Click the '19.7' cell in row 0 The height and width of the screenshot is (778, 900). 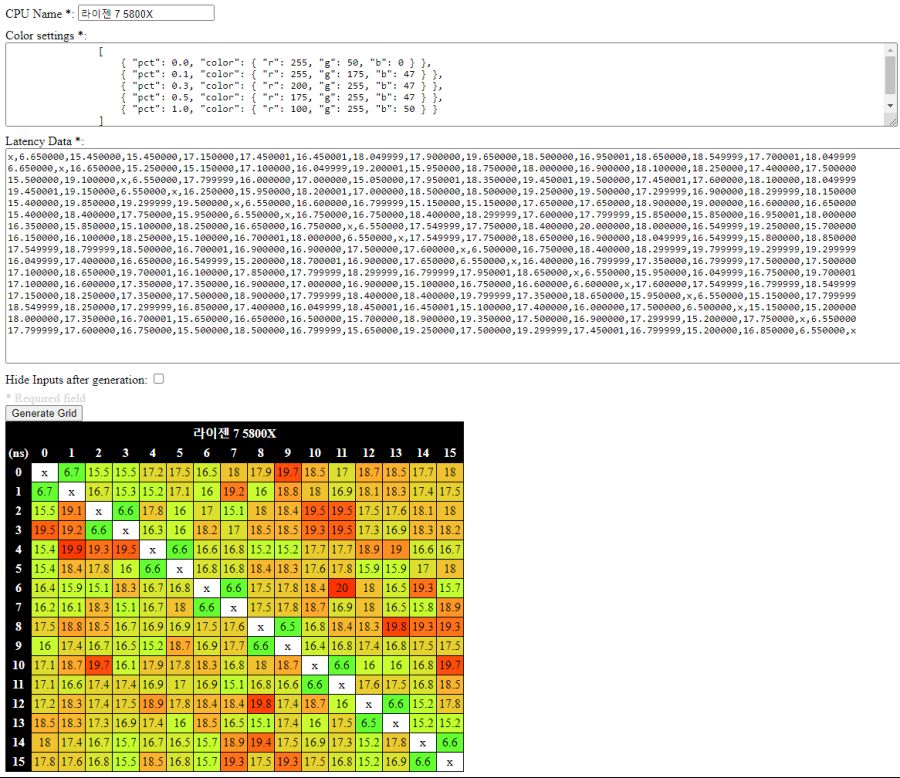point(288,473)
